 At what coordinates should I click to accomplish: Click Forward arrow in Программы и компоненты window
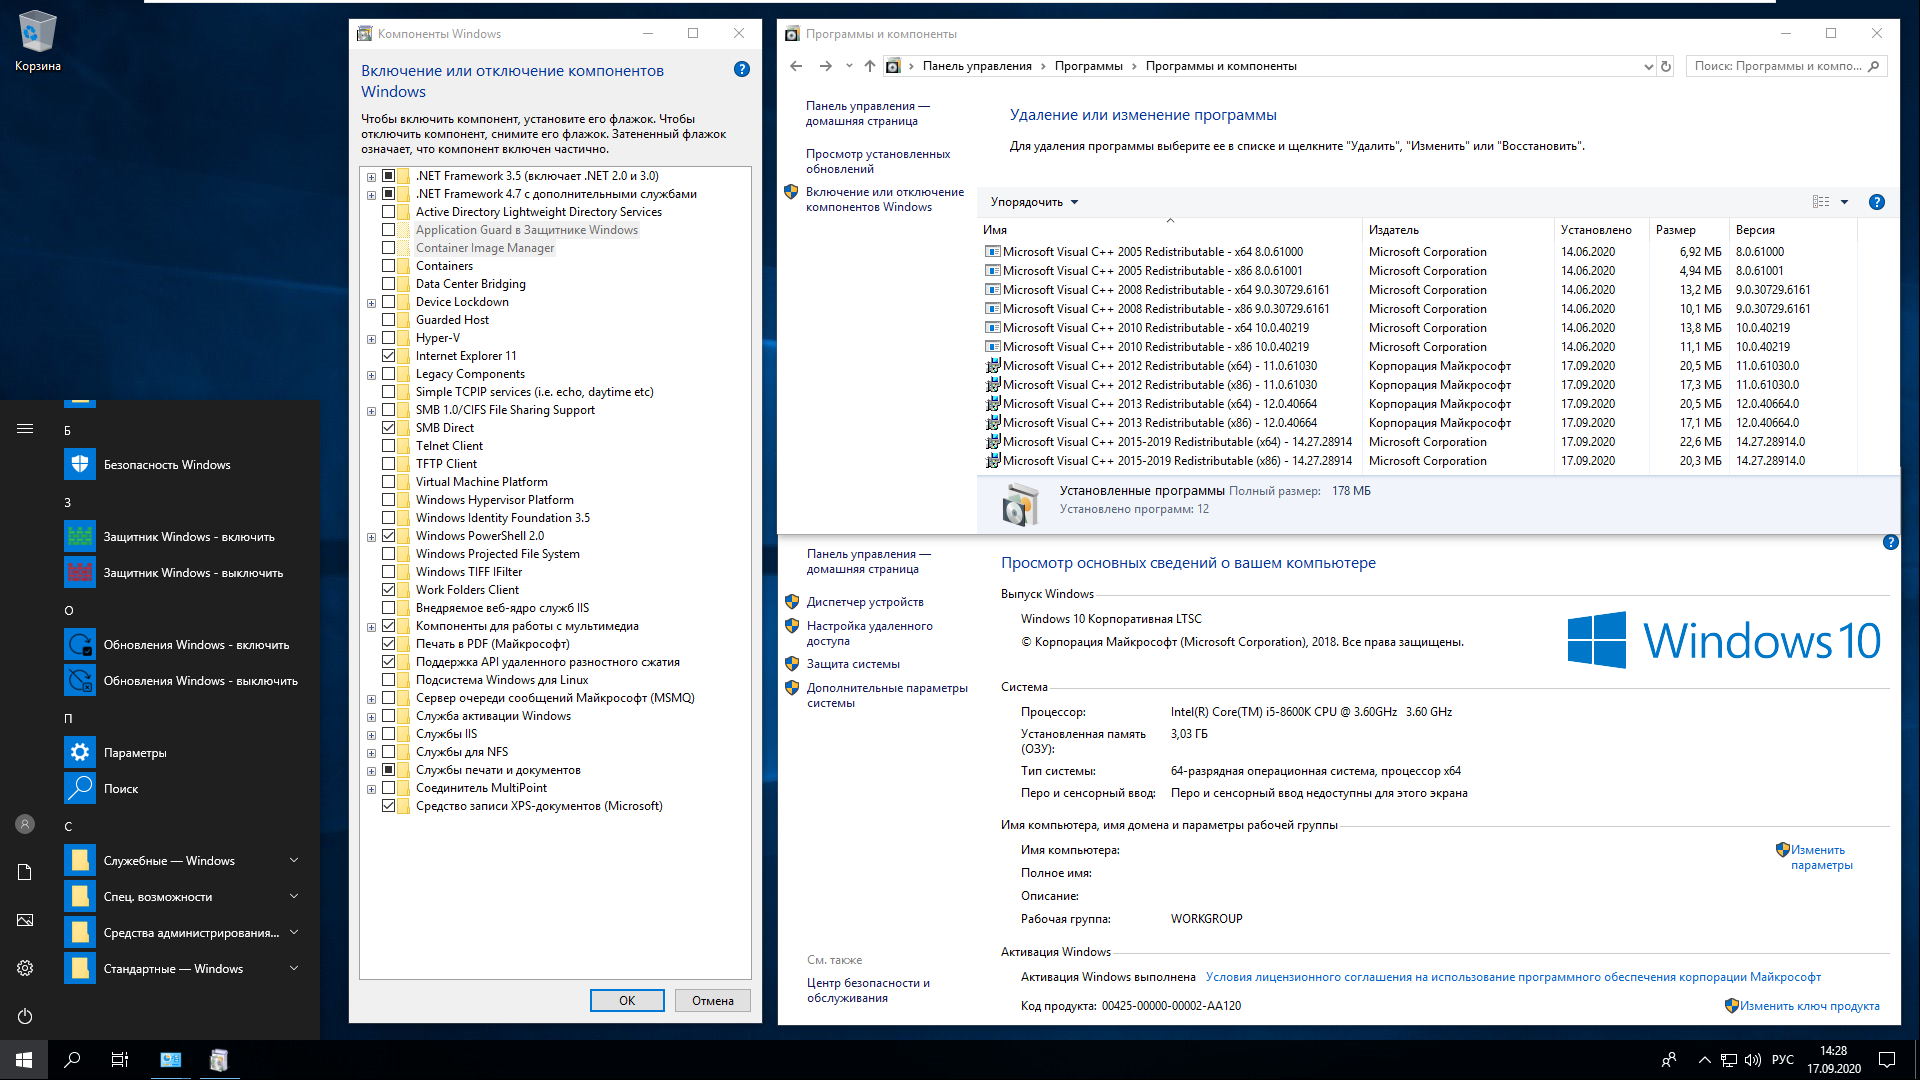825,66
